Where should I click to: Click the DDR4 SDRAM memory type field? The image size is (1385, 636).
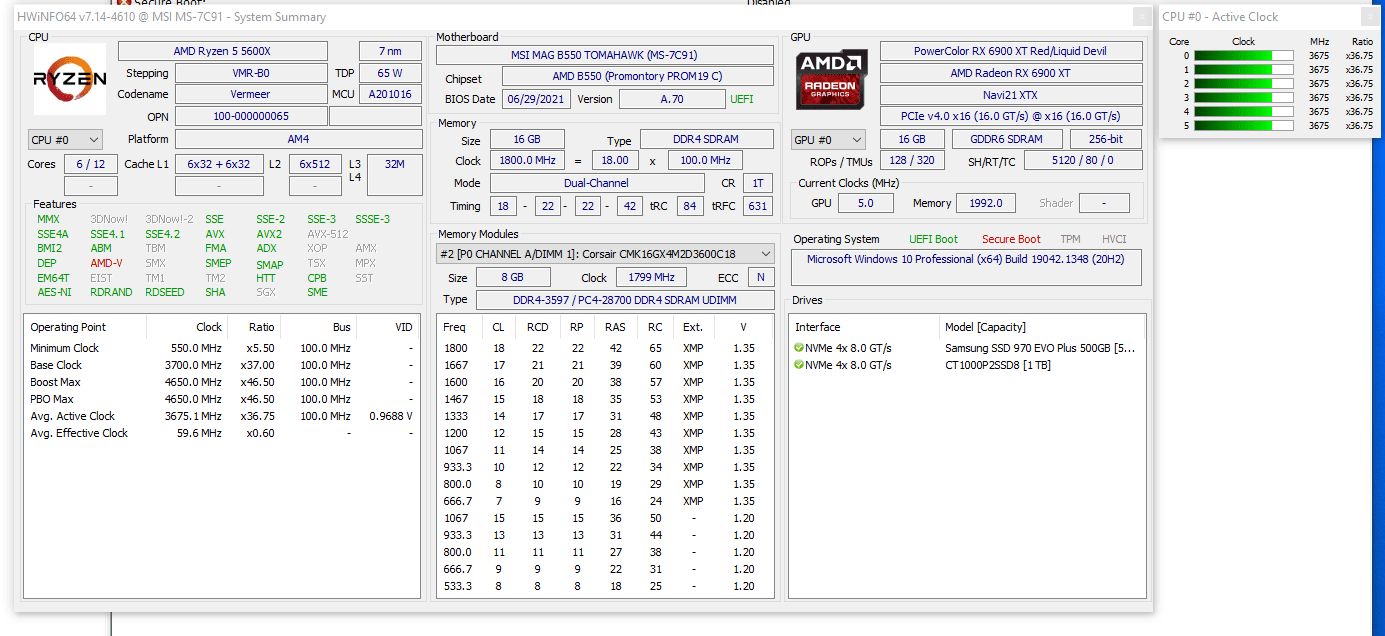coord(707,139)
